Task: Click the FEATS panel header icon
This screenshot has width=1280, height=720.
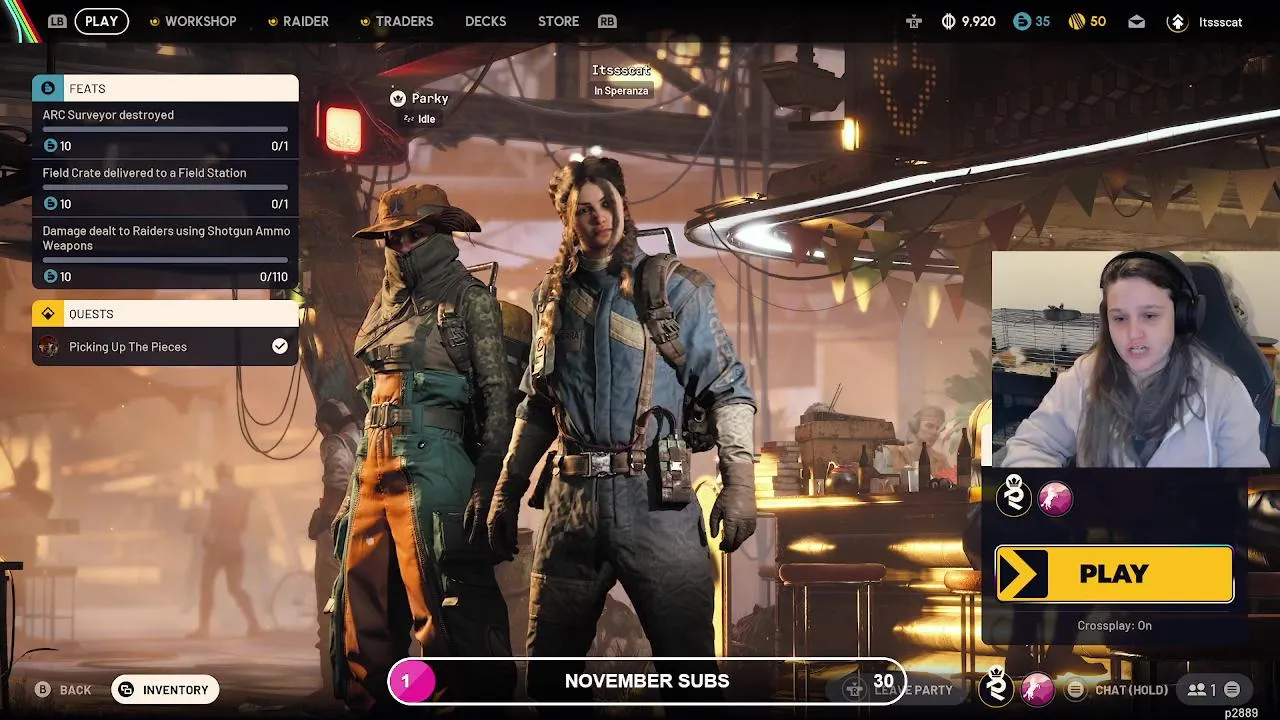Action: (48, 88)
